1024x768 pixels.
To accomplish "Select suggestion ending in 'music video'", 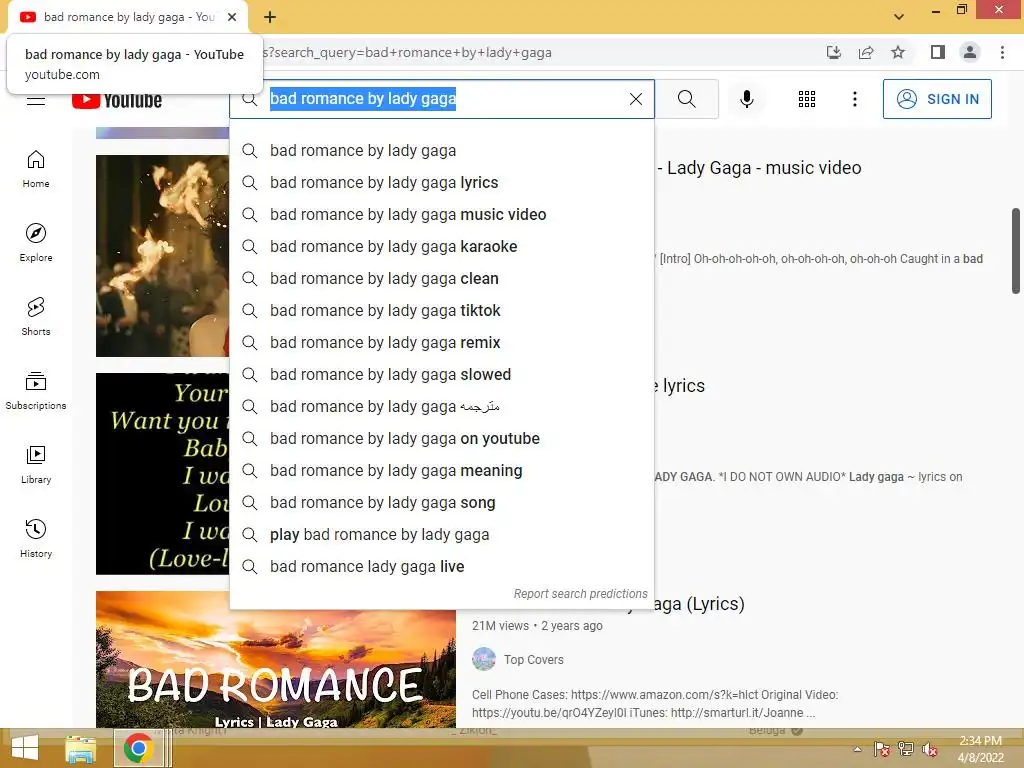I will click(x=441, y=214).
